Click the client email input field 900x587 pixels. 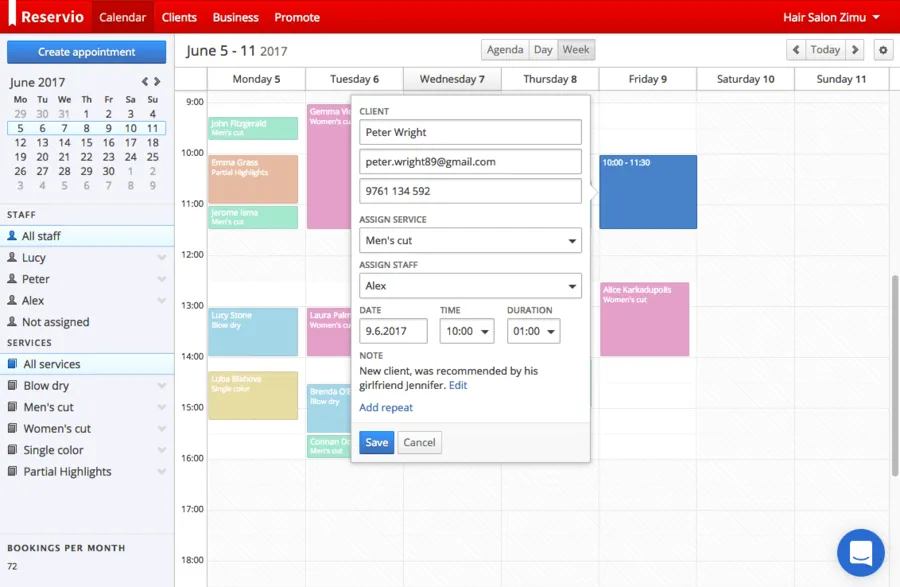(470, 162)
